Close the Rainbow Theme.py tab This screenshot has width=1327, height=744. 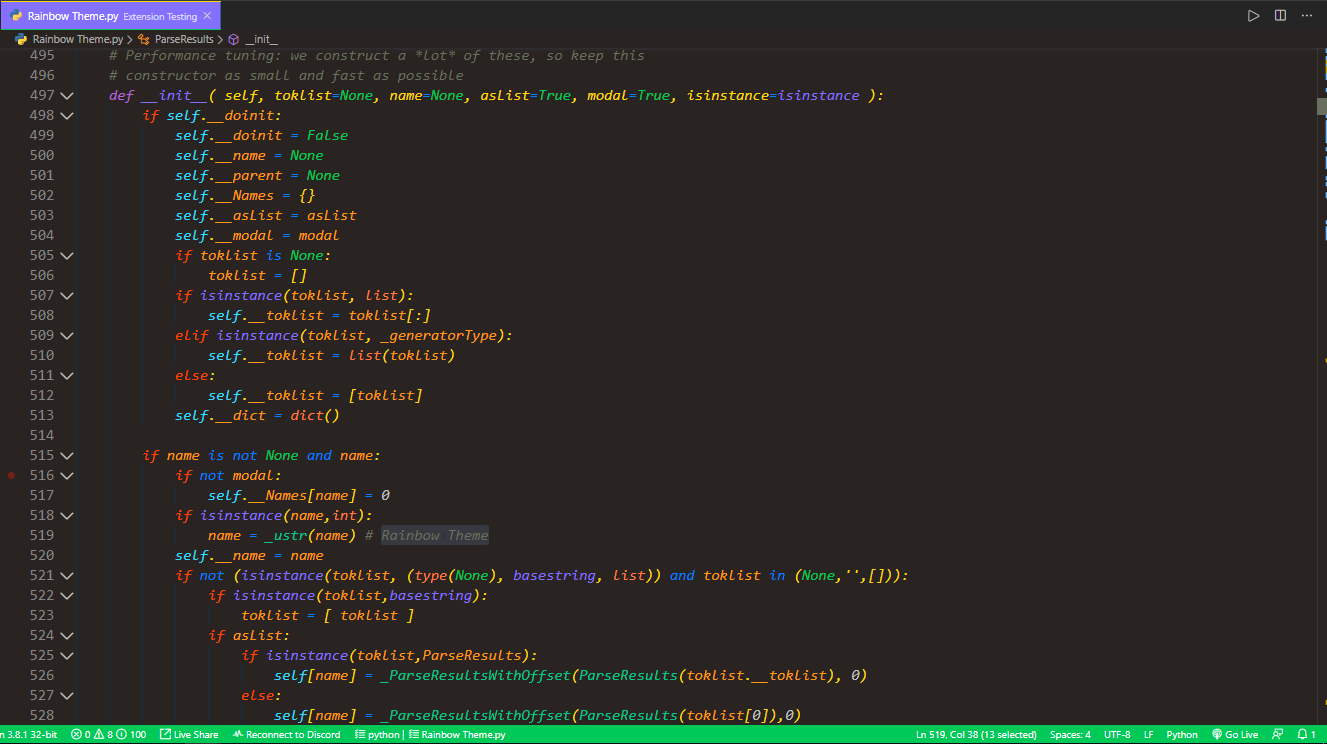207,16
